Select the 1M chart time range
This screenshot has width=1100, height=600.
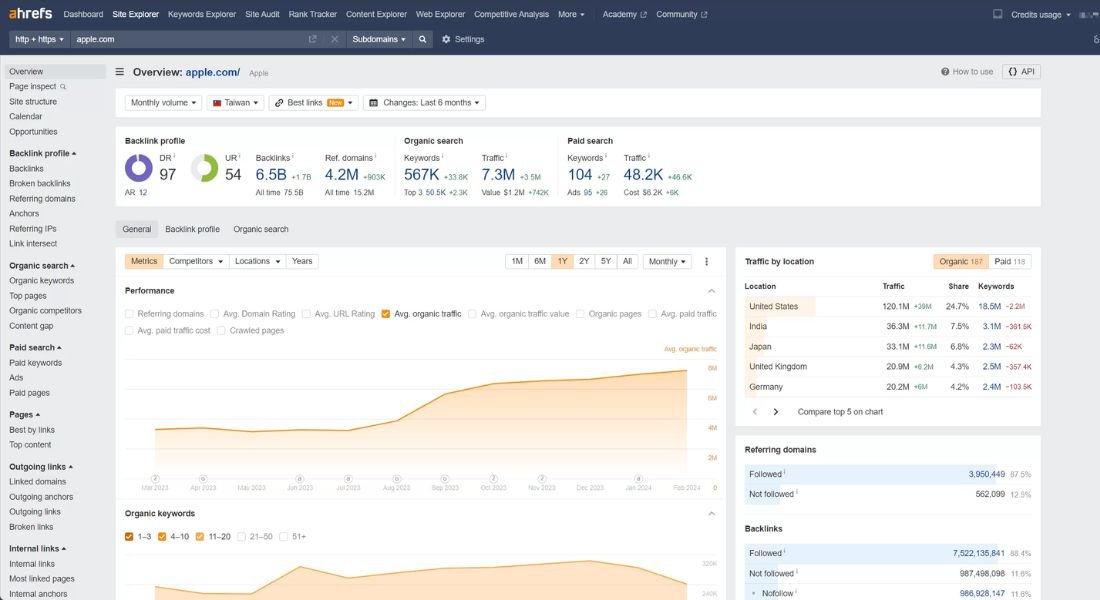point(516,261)
